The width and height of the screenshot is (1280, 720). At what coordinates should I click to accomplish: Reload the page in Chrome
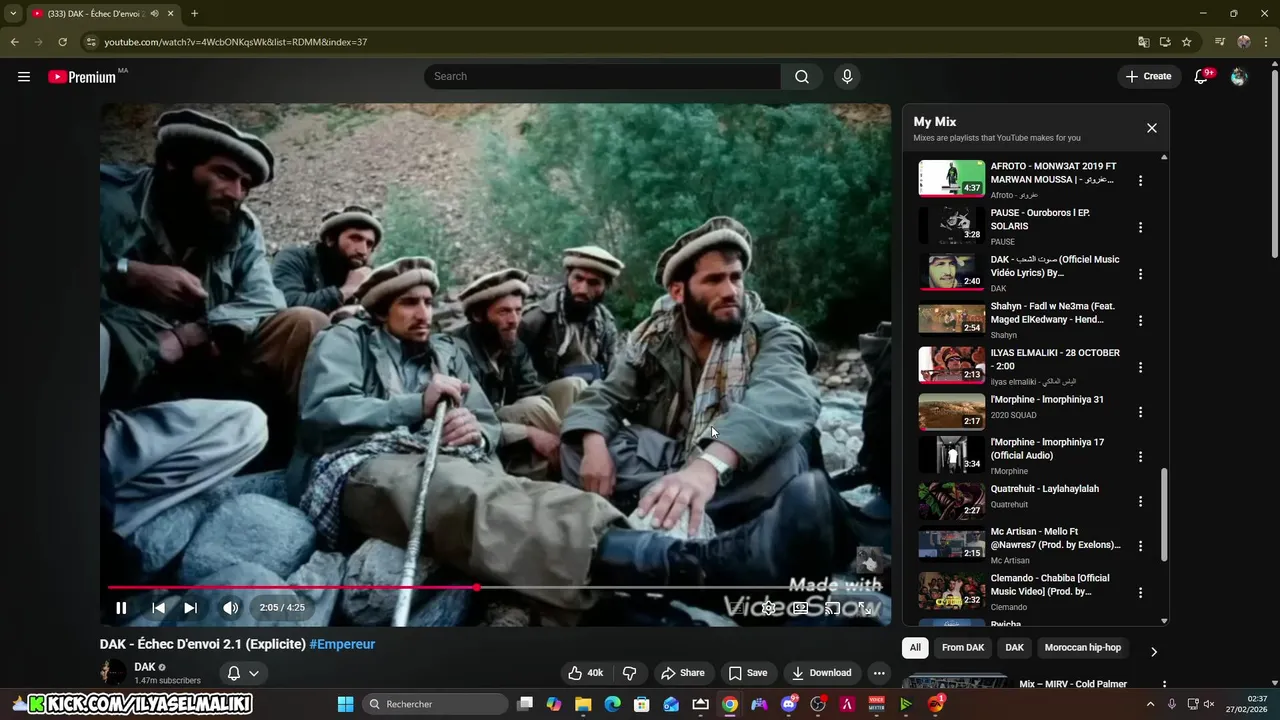62,42
